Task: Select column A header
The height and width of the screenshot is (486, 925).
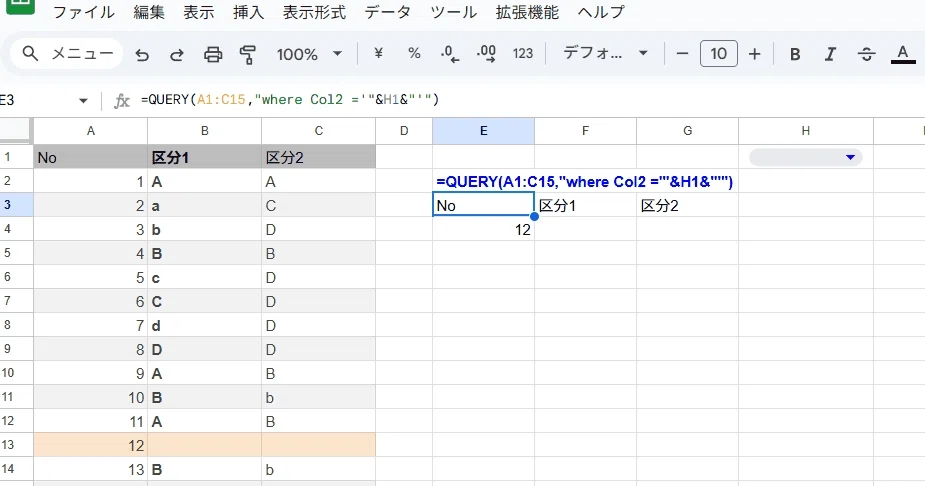Action: tap(90, 131)
